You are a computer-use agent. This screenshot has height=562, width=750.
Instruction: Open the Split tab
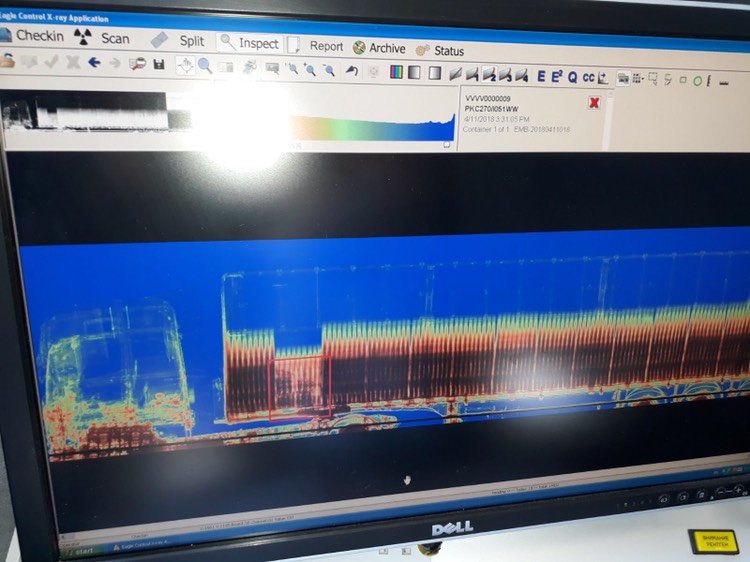[180, 41]
